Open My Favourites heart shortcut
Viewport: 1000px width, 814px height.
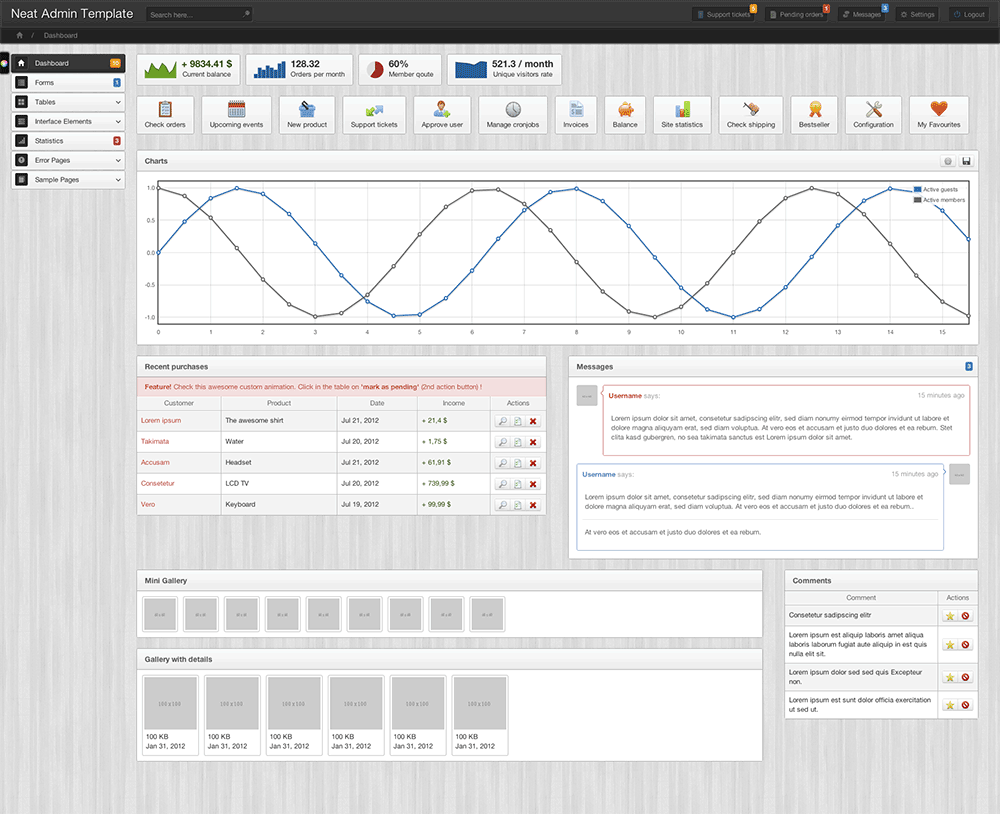coord(938,110)
